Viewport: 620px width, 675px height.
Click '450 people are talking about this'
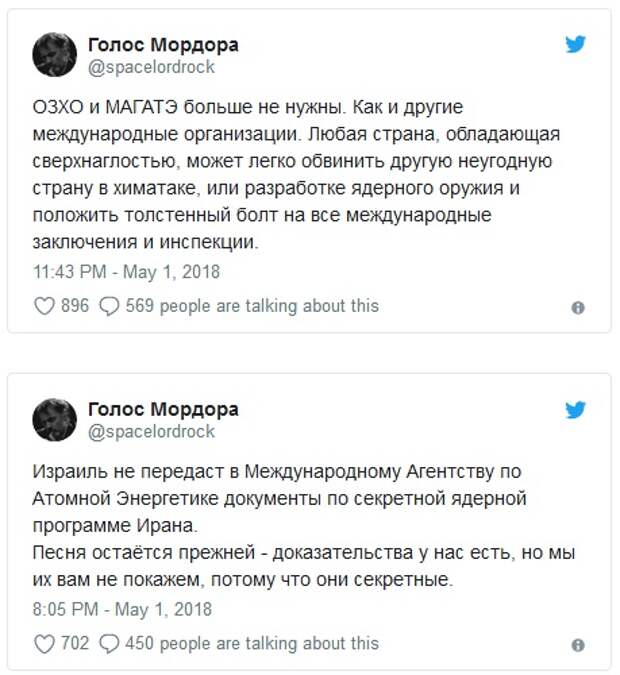coord(252,644)
